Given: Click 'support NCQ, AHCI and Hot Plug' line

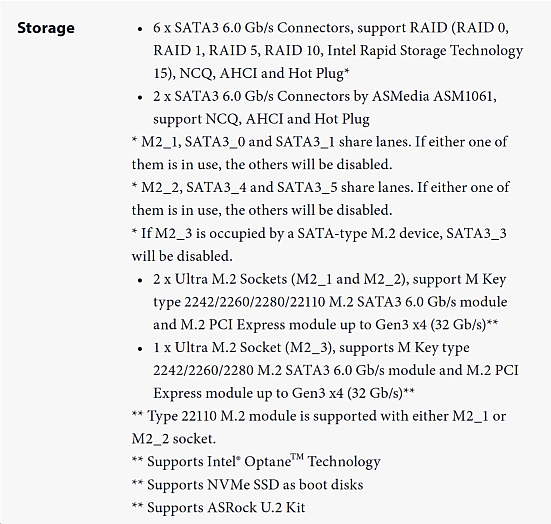Looking at the screenshot, I should 261,119.
